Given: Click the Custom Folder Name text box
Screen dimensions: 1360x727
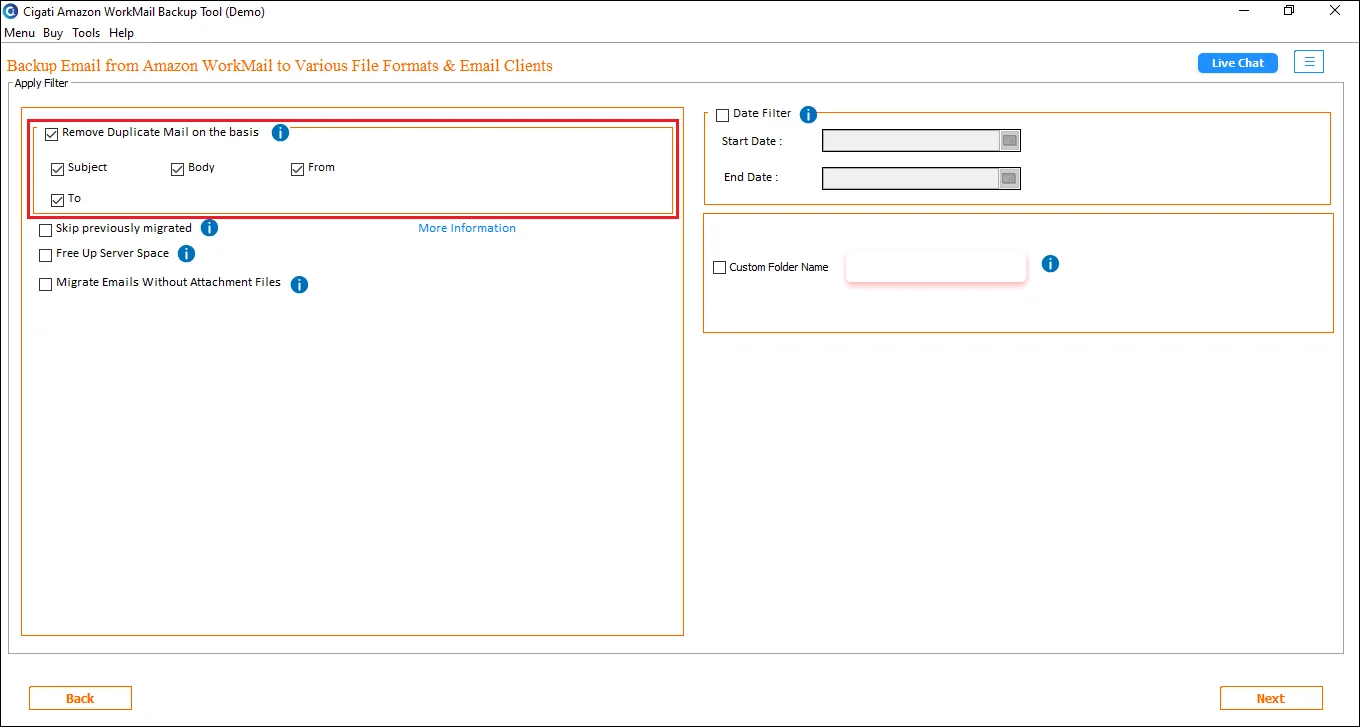Looking at the screenshot, I should point(936,267).
